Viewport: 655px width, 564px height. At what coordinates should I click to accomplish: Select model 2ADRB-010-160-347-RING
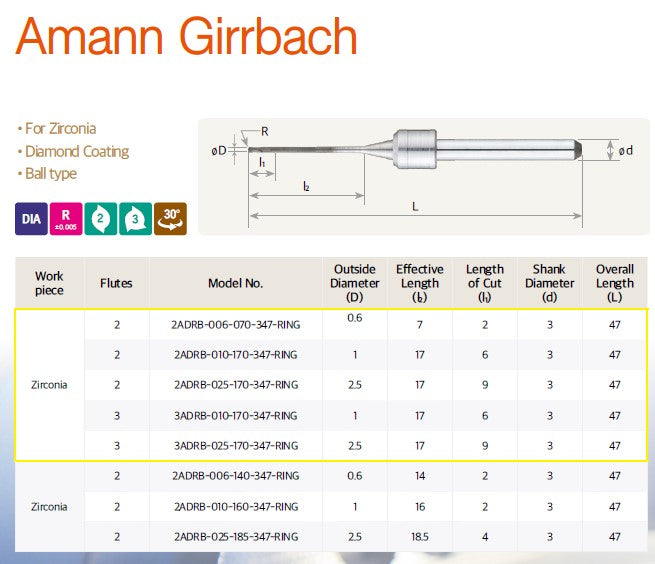point(236,506)
